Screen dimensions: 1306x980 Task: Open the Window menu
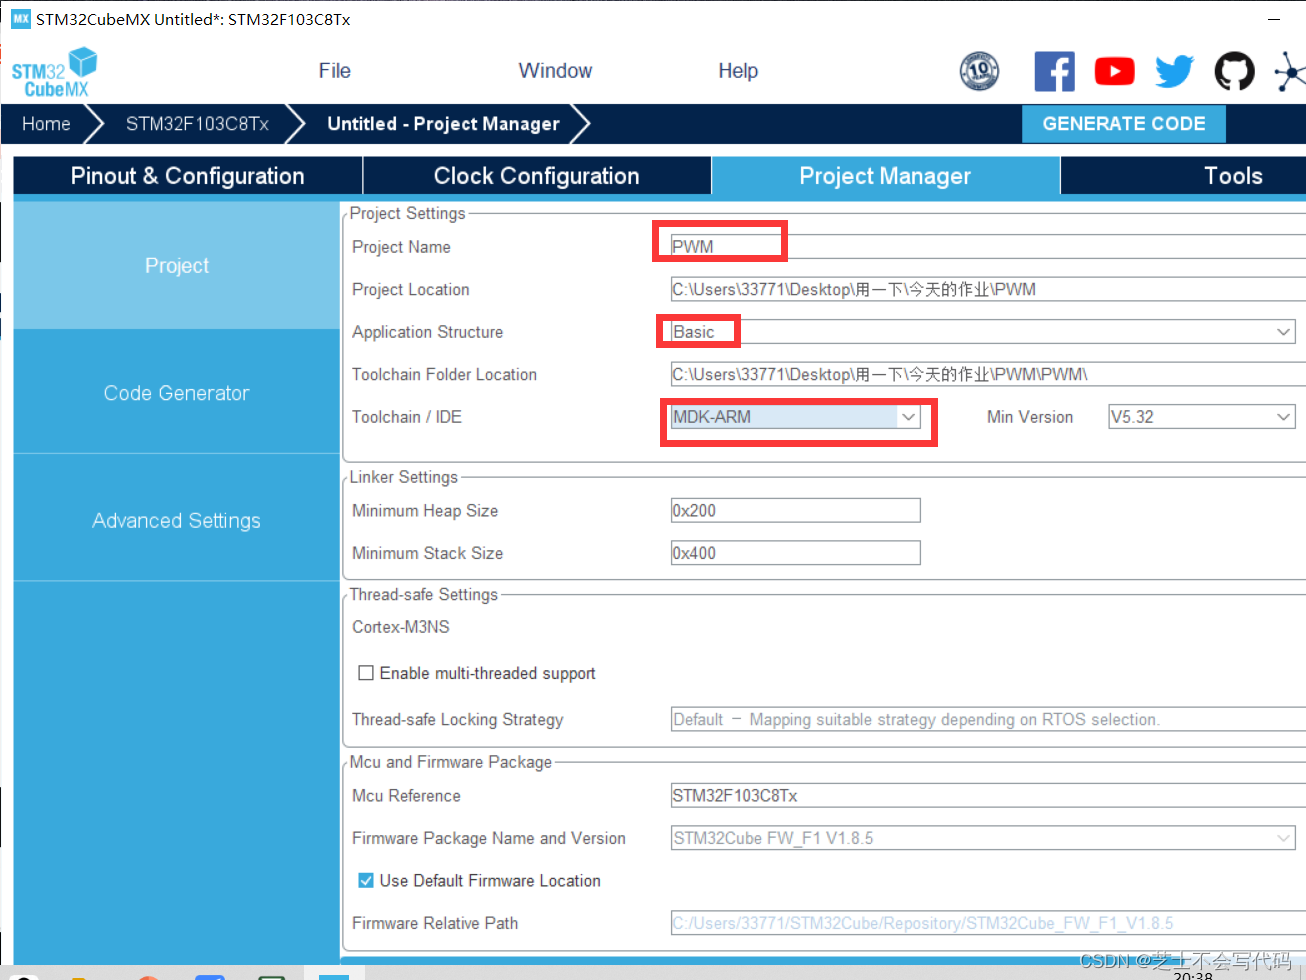point(555,71)
